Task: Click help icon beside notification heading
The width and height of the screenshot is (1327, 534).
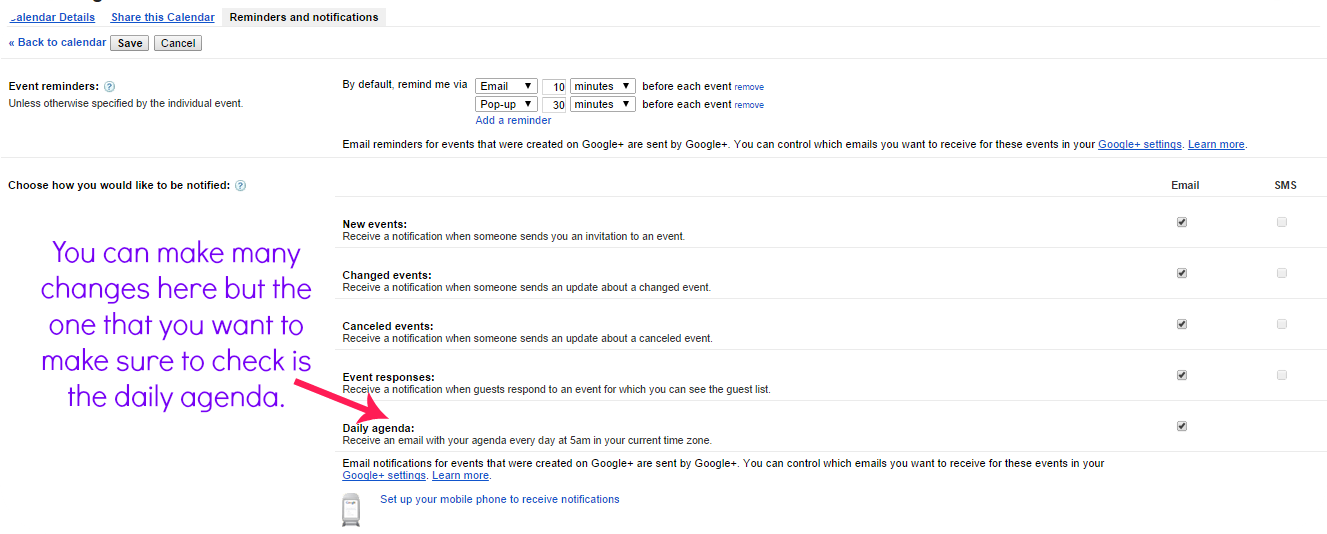Action: click(x=240, y=186)
